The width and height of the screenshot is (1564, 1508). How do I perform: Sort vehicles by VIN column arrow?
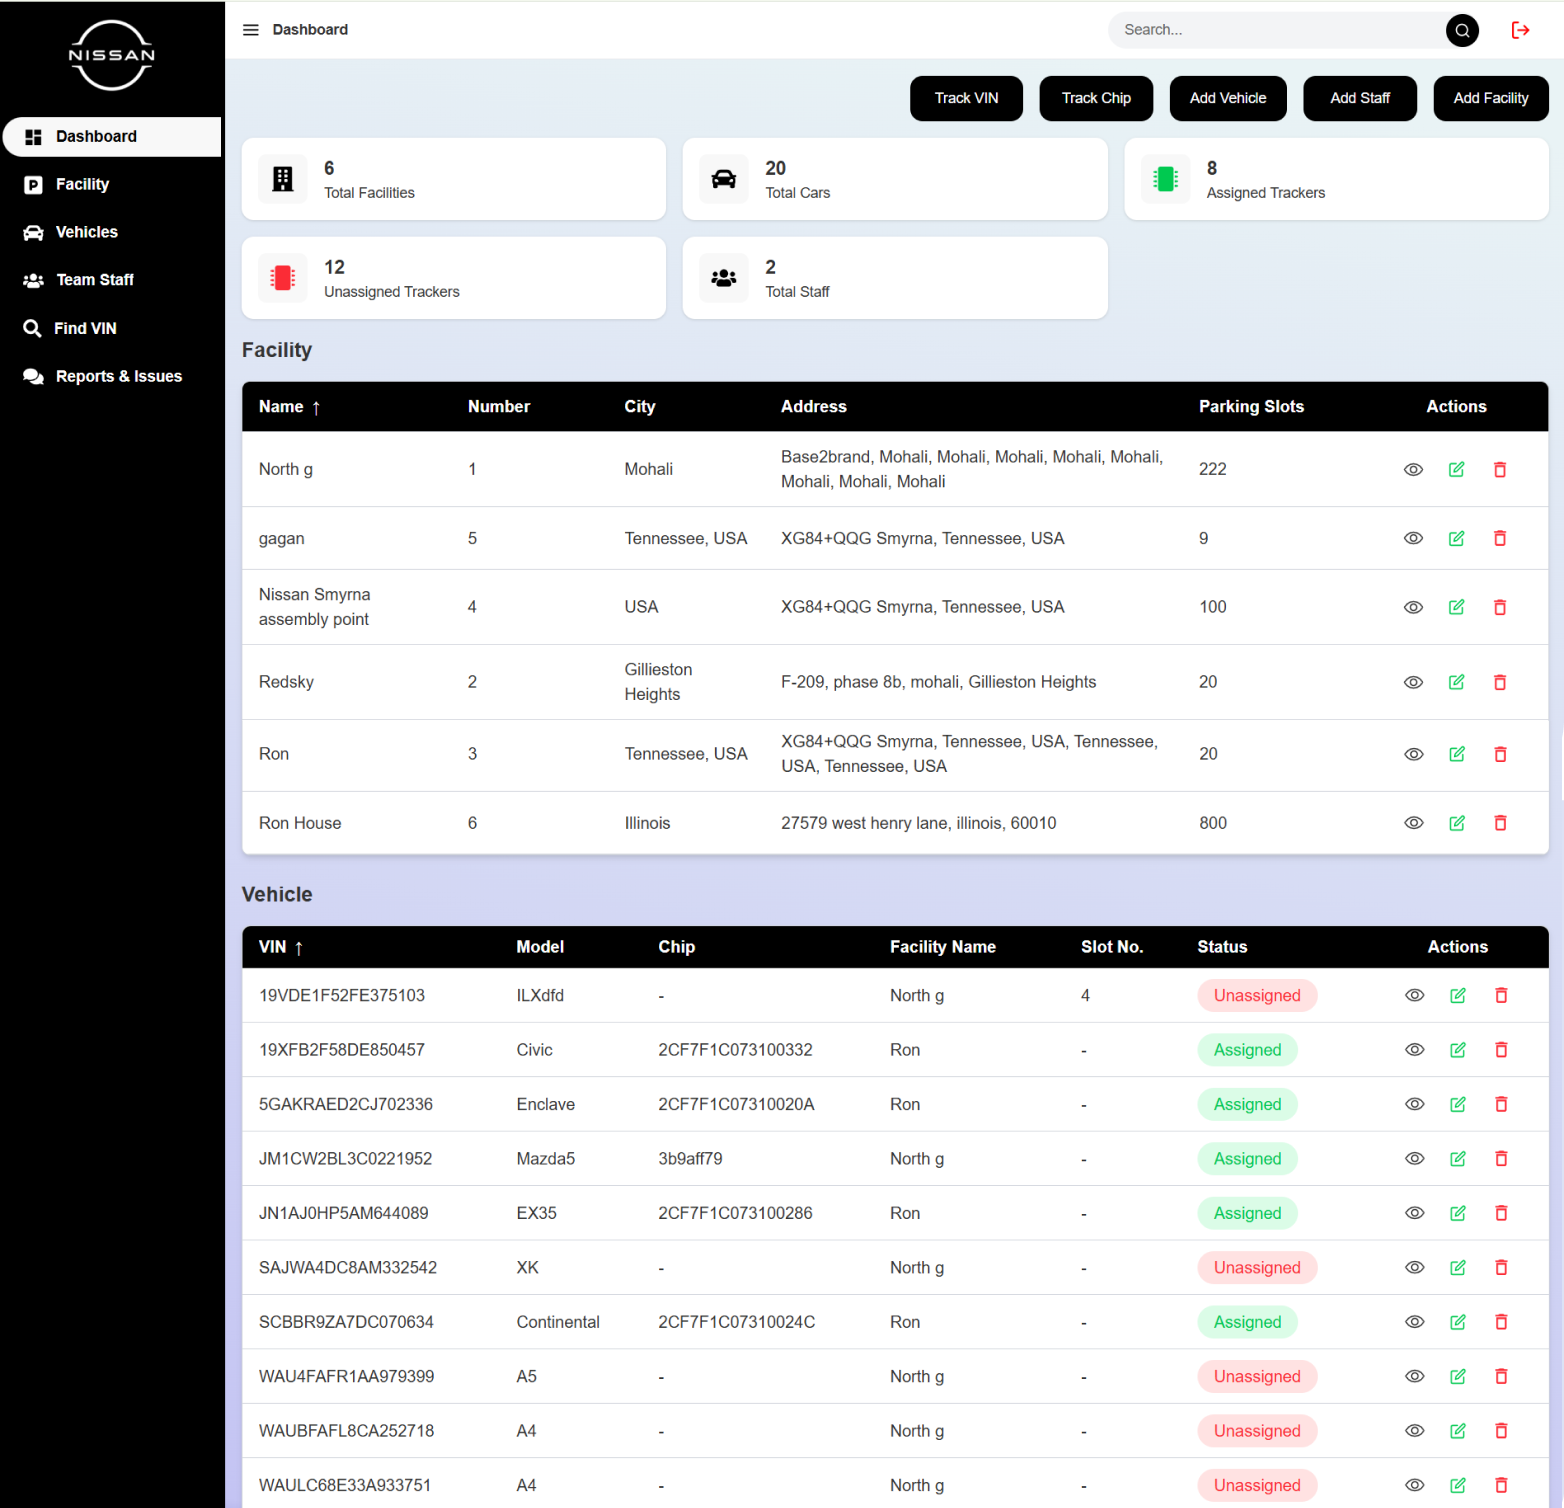(298, 947)
